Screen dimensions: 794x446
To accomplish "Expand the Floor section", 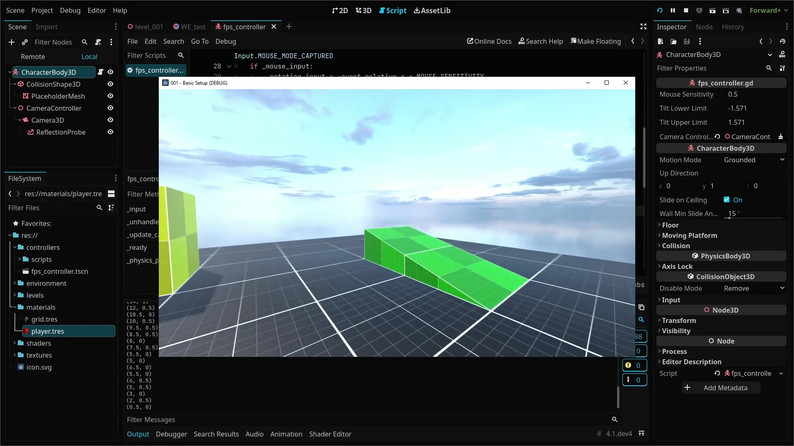I will click(670, 225).
